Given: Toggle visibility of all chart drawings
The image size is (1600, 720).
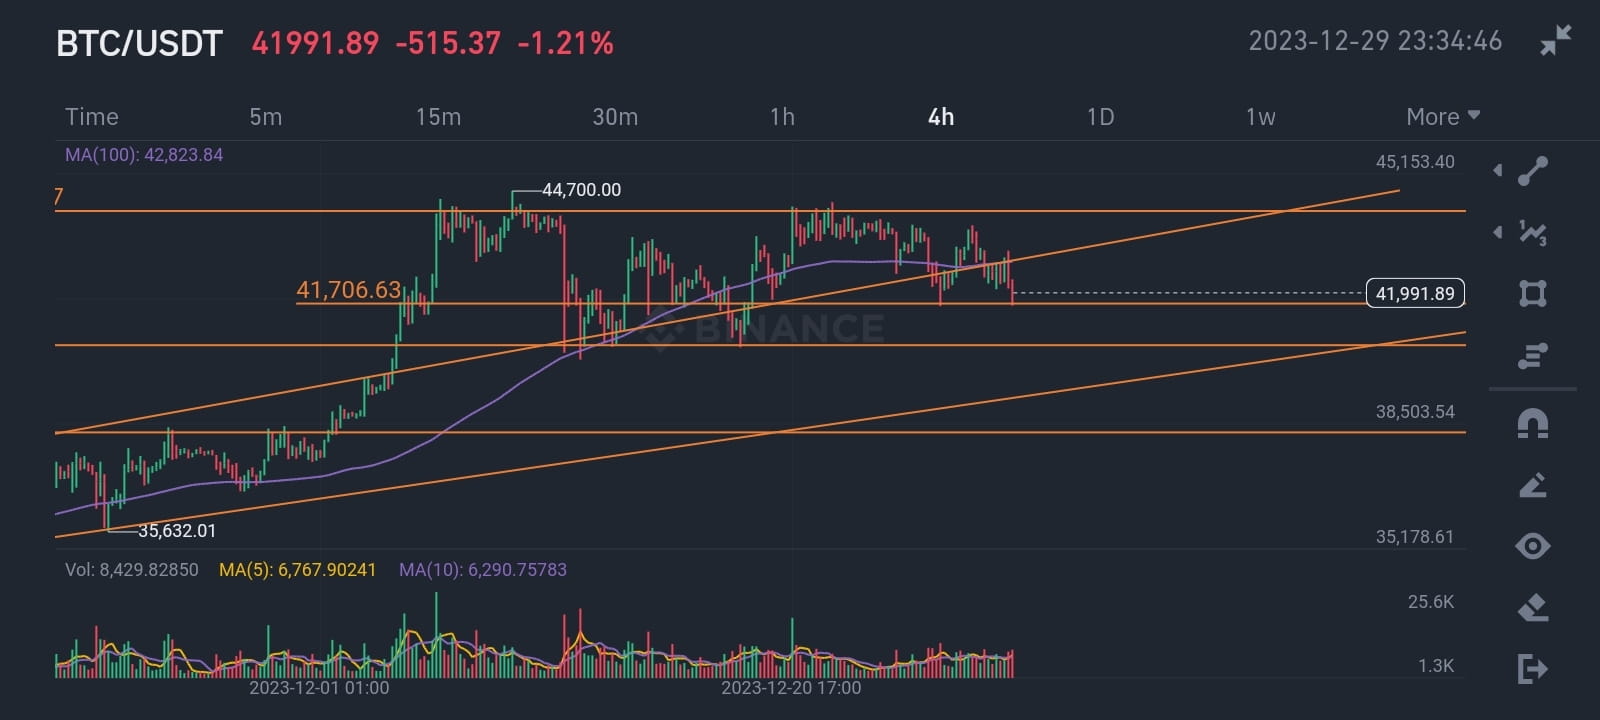Looking at the screenshot, I should (x=1531, y=546).
